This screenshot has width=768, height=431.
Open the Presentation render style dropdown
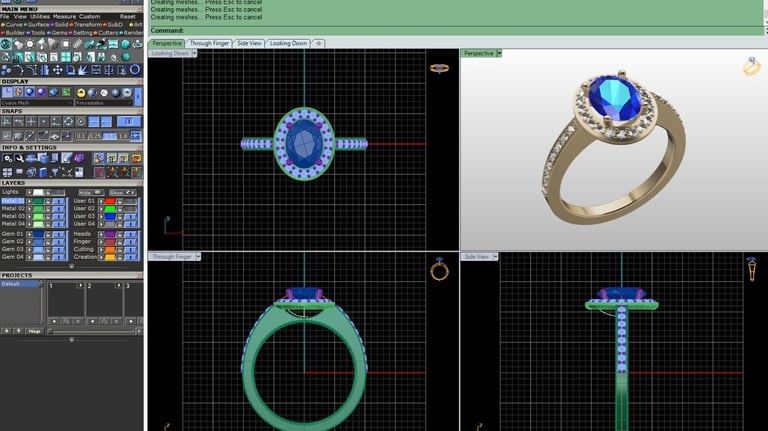click(104, 102)
